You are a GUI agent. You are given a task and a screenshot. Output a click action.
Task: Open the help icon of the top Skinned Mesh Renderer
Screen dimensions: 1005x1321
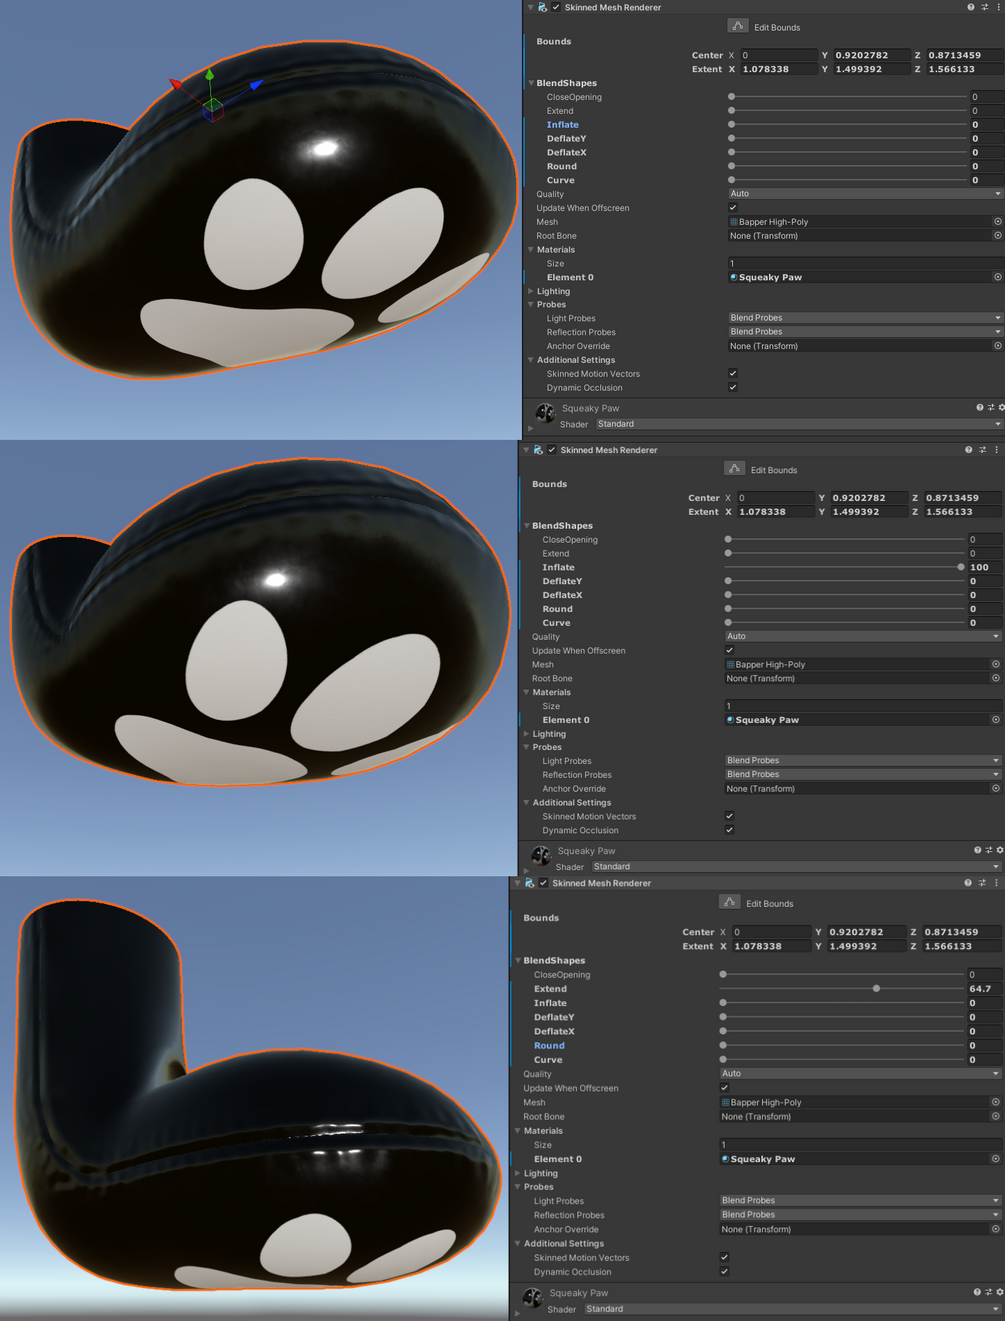(x=970, y=7)
